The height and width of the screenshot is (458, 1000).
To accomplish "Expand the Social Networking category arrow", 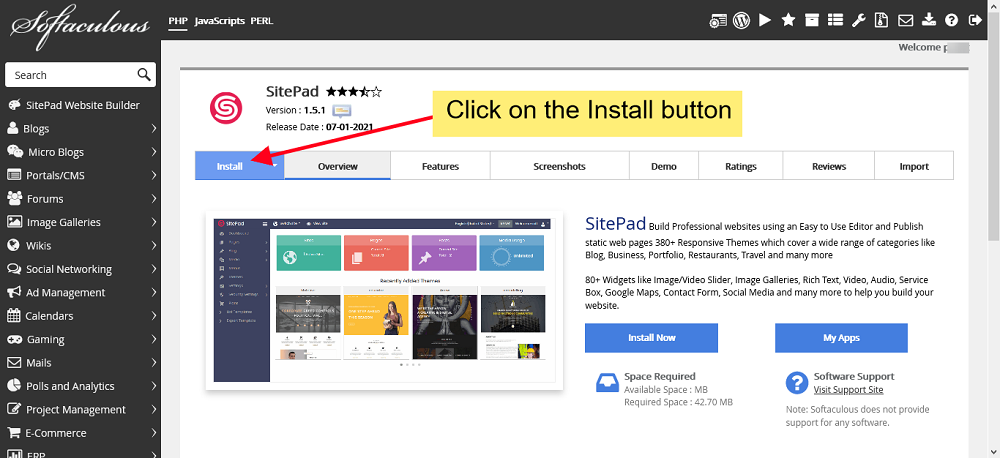I will [x=154, y=269].
